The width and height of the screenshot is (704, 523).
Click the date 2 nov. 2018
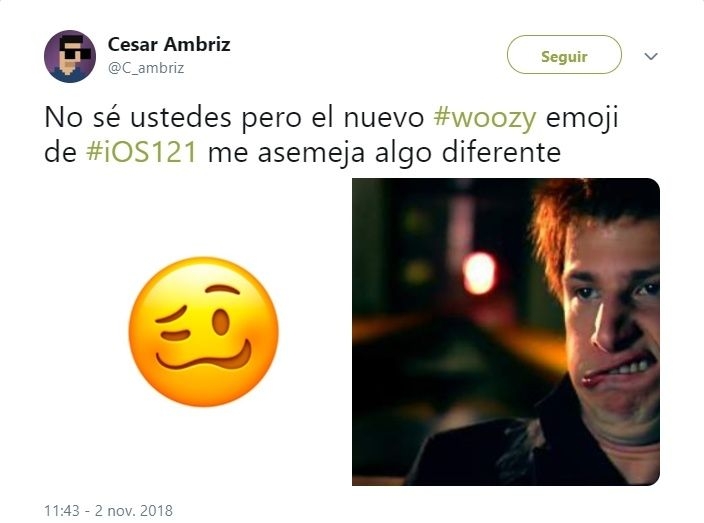click(x=134, y=510)
